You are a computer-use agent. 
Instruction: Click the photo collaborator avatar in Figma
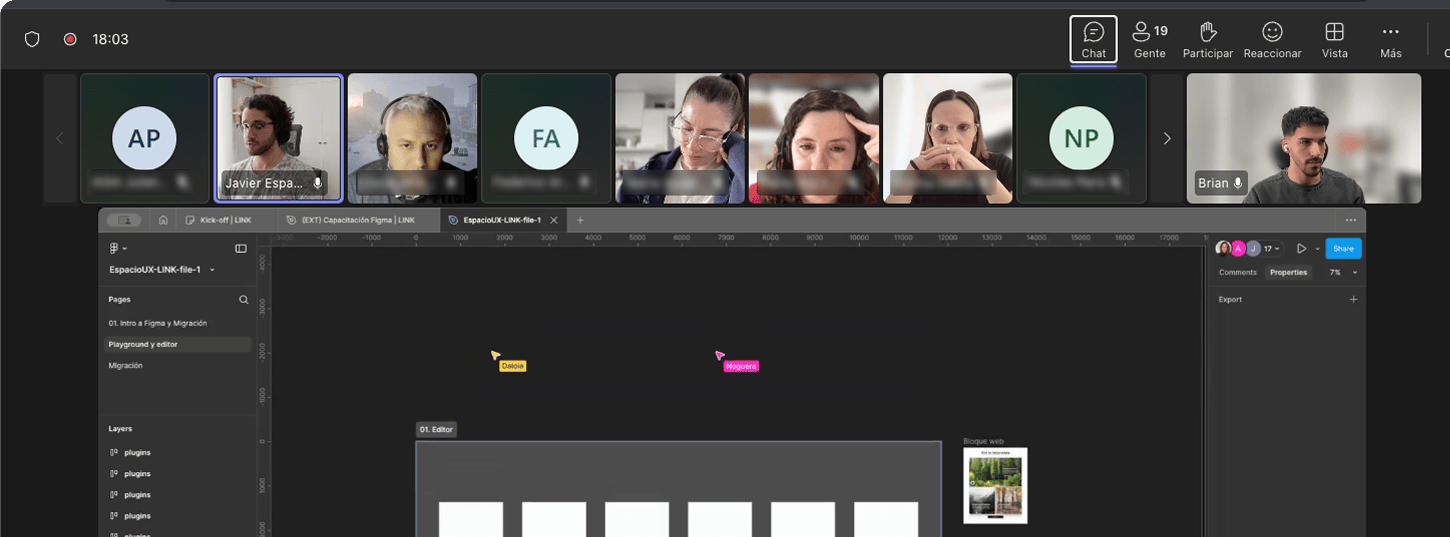pos(1223,248)
